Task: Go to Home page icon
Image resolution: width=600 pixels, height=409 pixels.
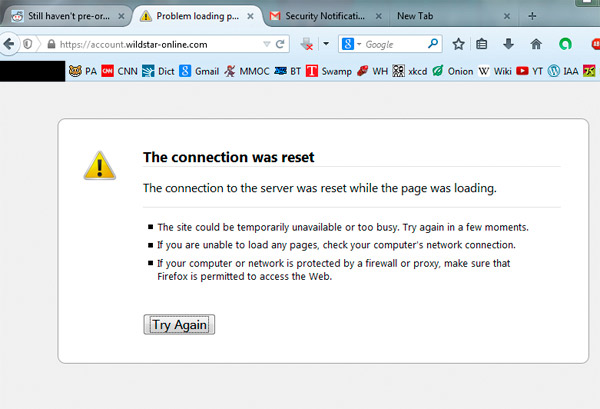Action: tap(536, 44)
